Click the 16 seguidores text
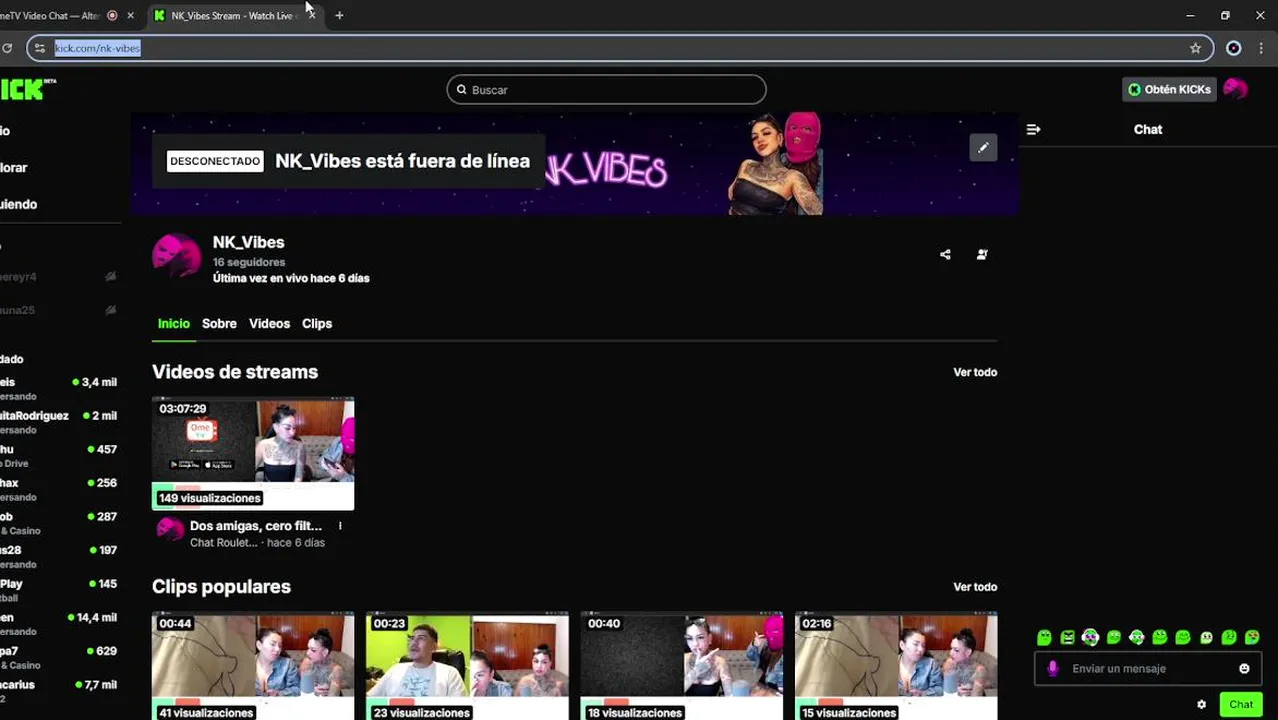 click(249, 262)
